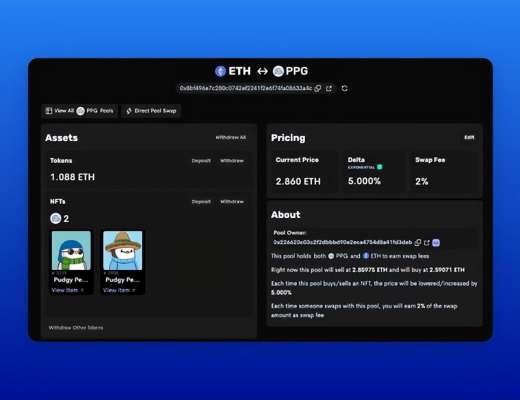Image resolution: width=520 pixels, height=400 pixels.
Task: Withdraw tokens from the pool
Action: click(x=232, y=161)
